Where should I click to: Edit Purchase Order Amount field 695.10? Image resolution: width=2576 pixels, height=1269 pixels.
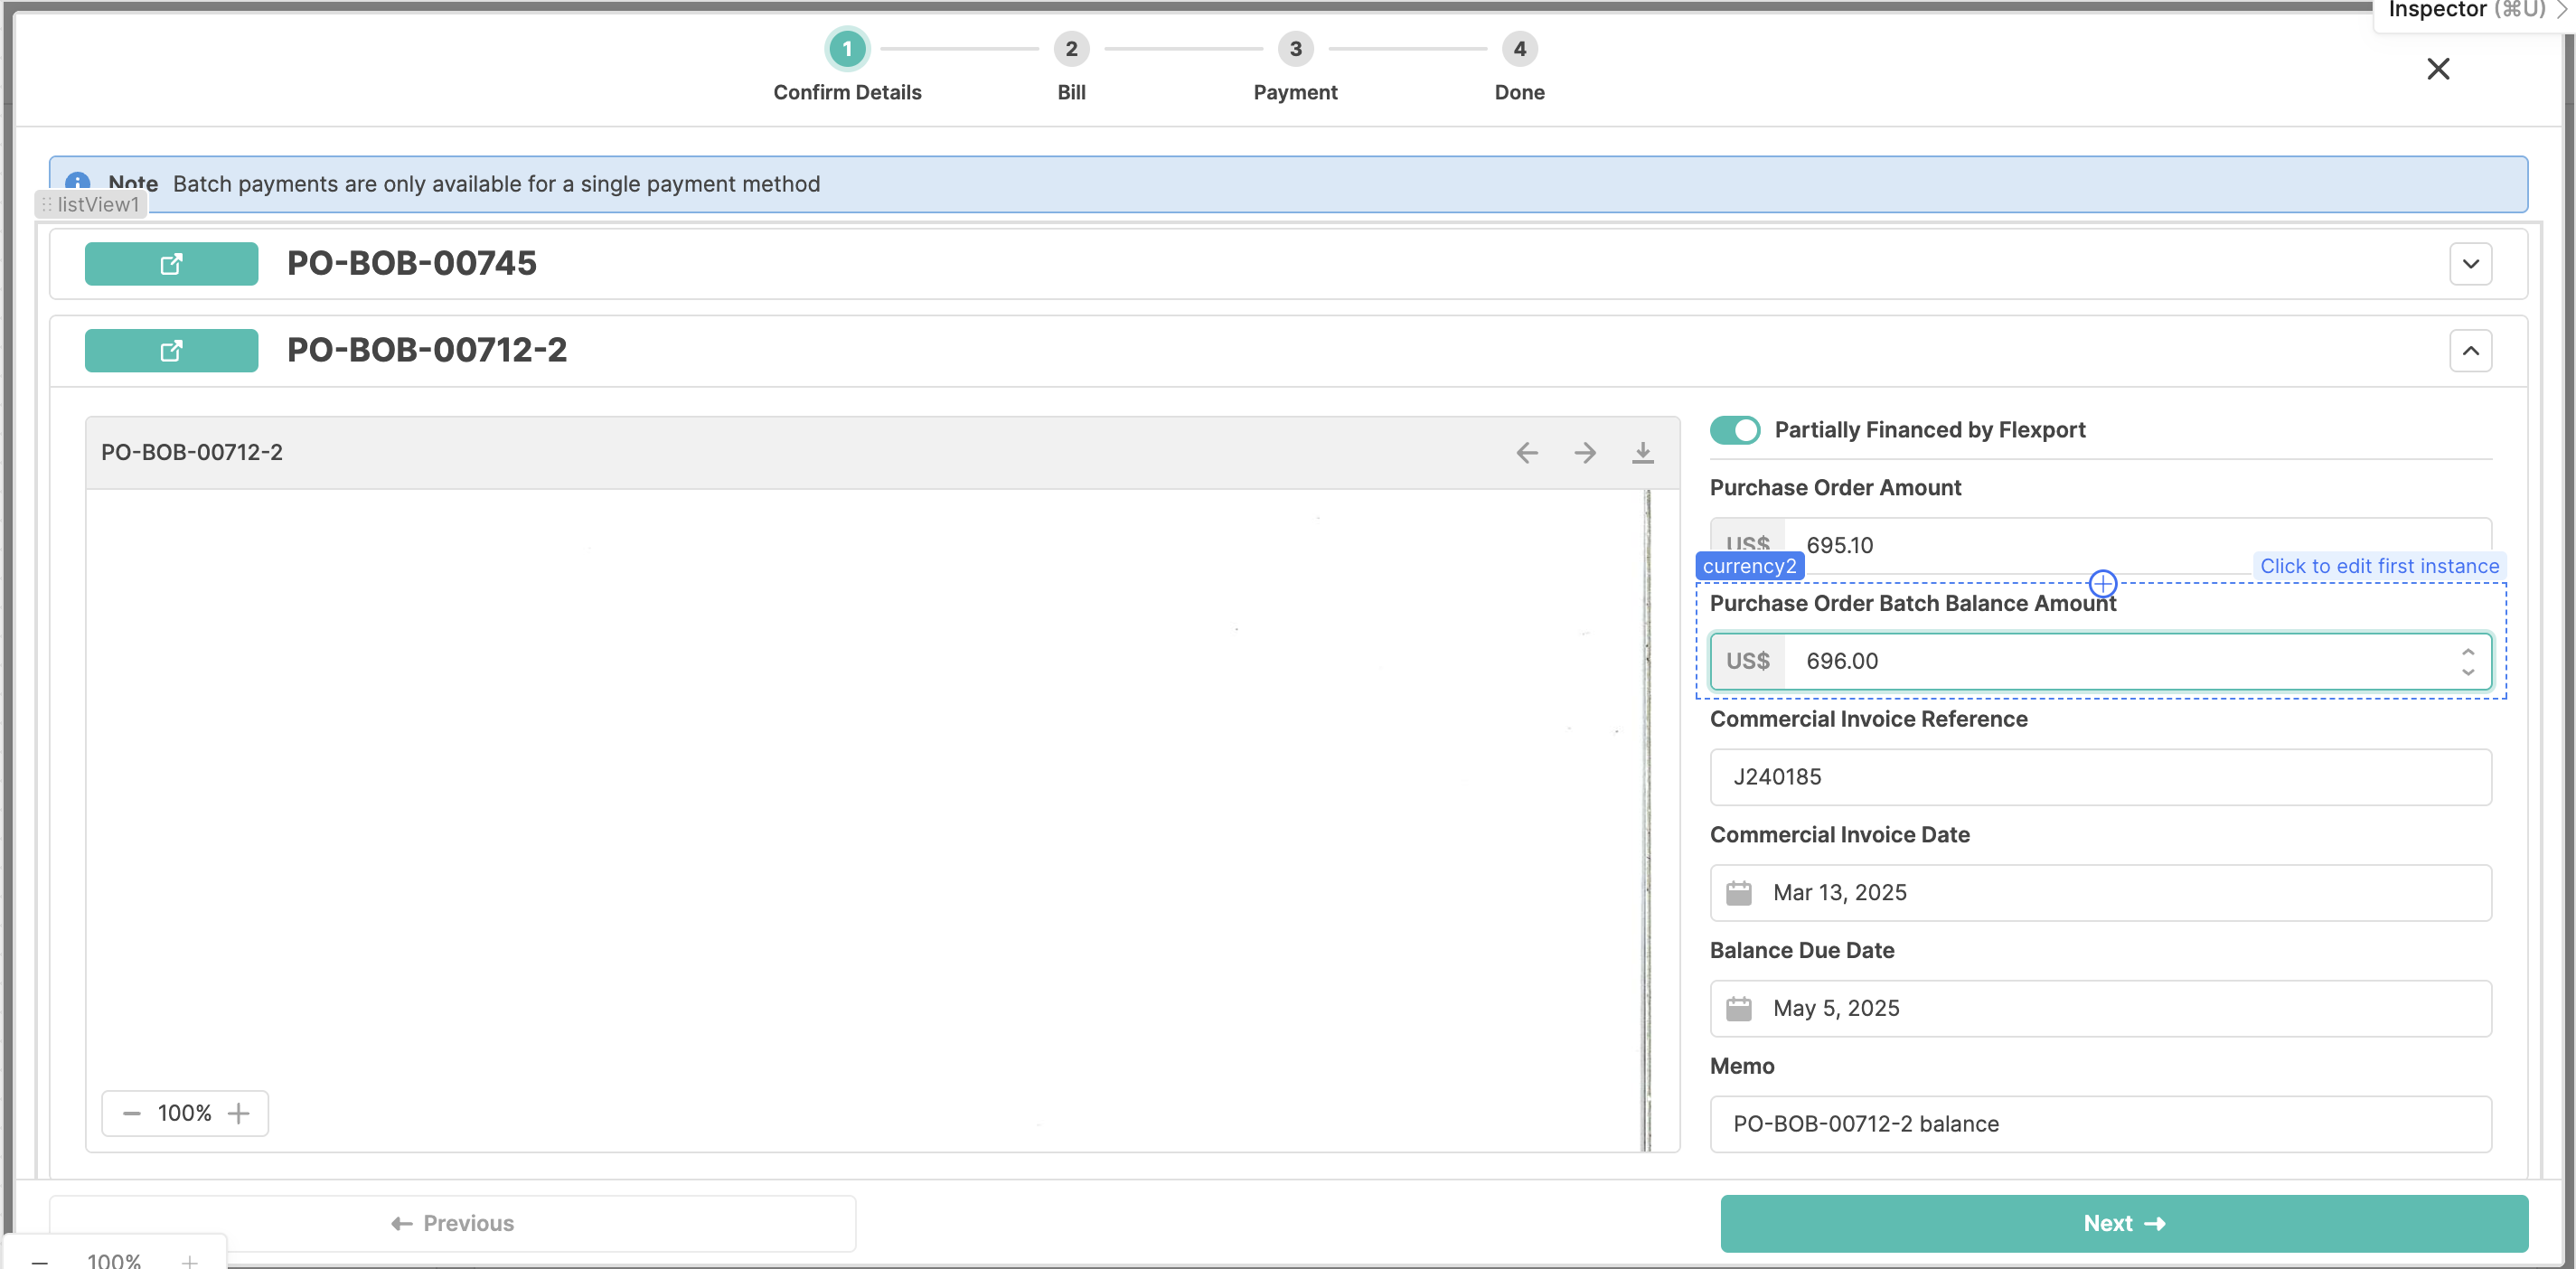tap(2100, 545)
